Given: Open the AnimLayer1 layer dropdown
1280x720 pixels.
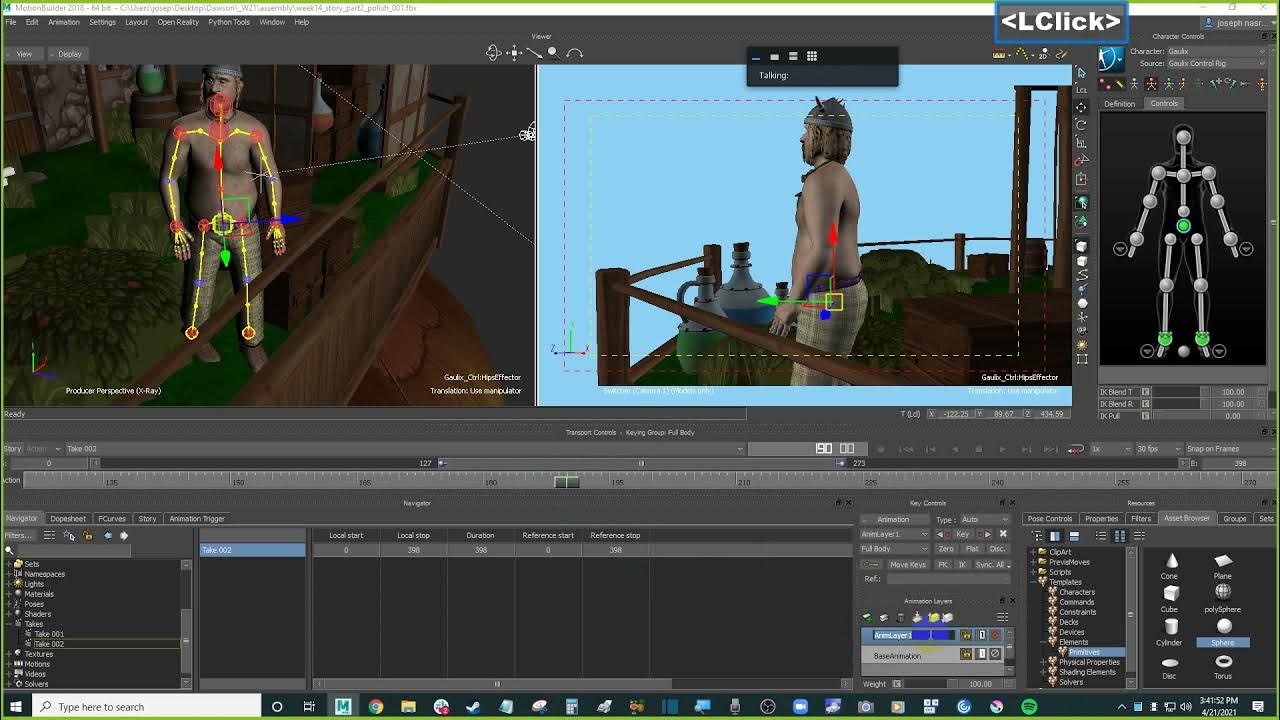Looking at the screenshot, I should click(x=897, y=534).
